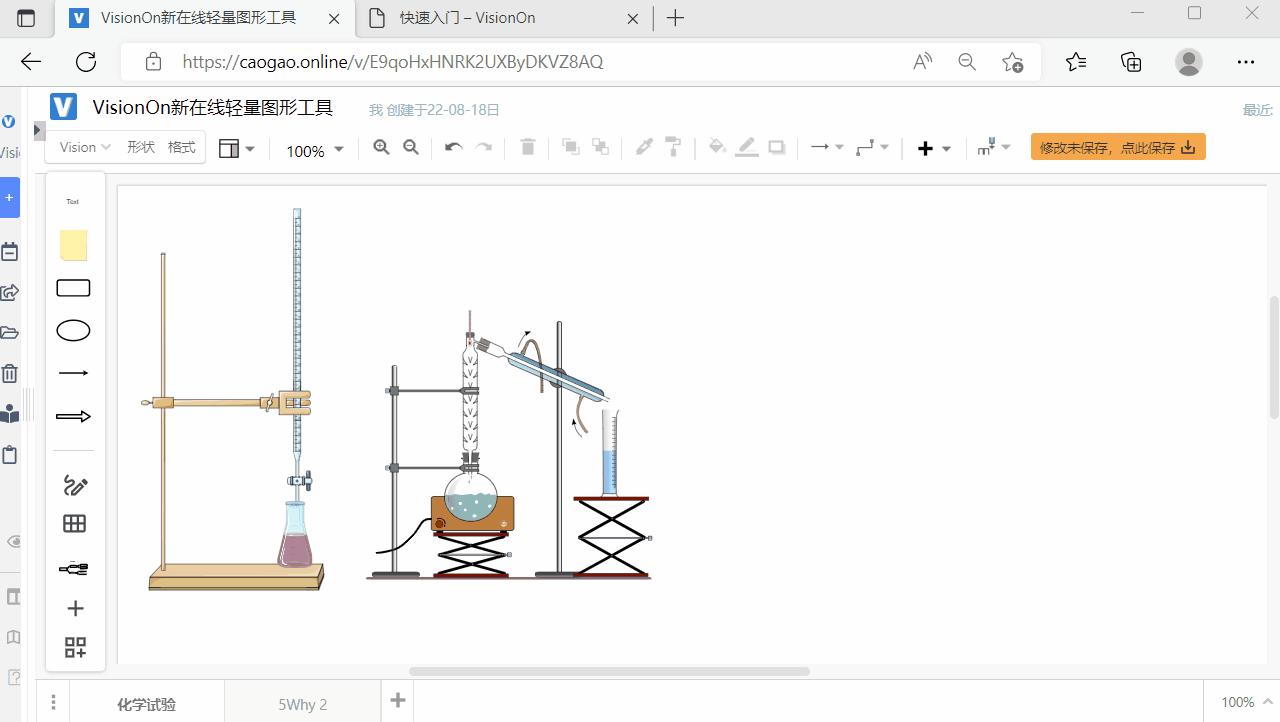Image resolution: width=1280 pixels, height=722 pixels.
Task: Undo the last action
Action: [x=453, y=146]
